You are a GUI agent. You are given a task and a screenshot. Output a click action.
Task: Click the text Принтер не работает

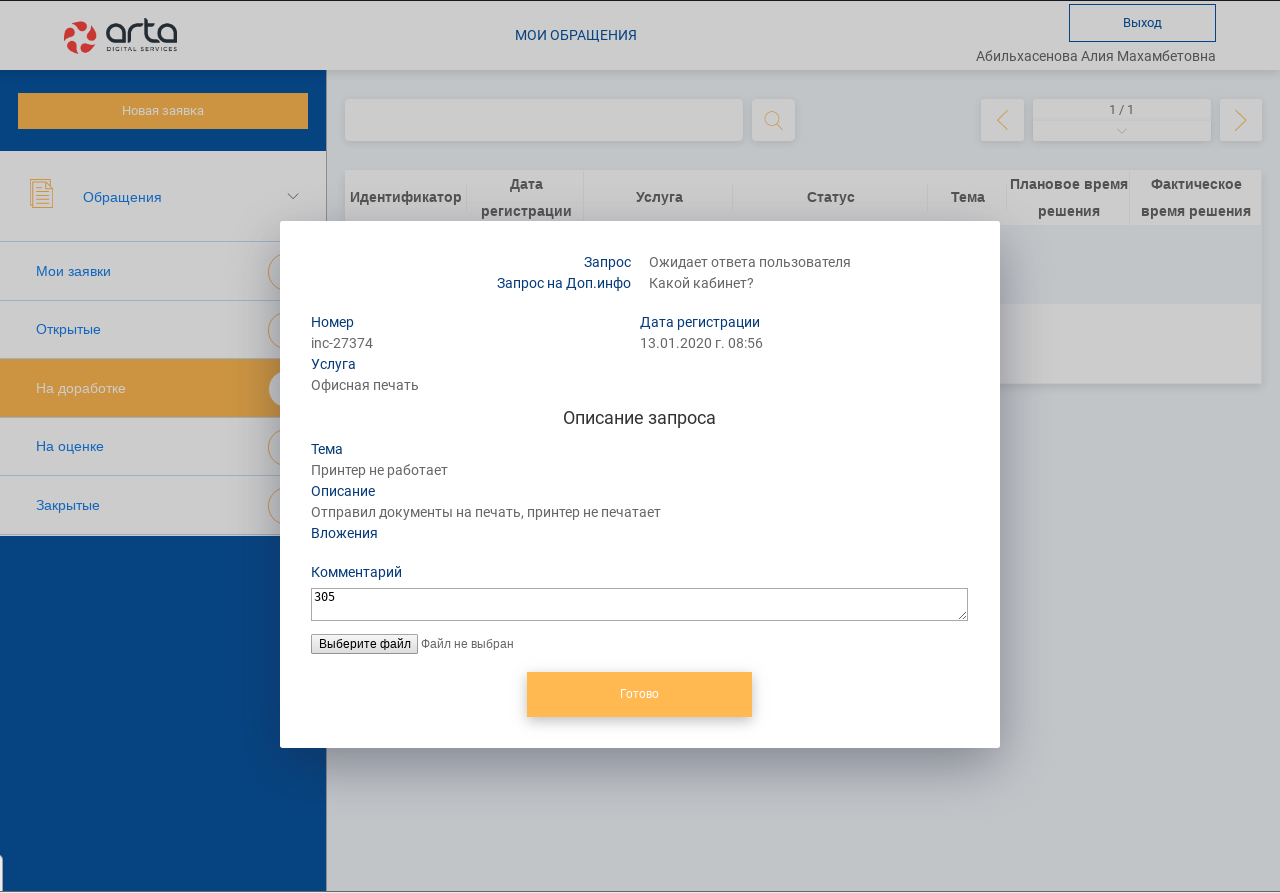coord(379,470)
